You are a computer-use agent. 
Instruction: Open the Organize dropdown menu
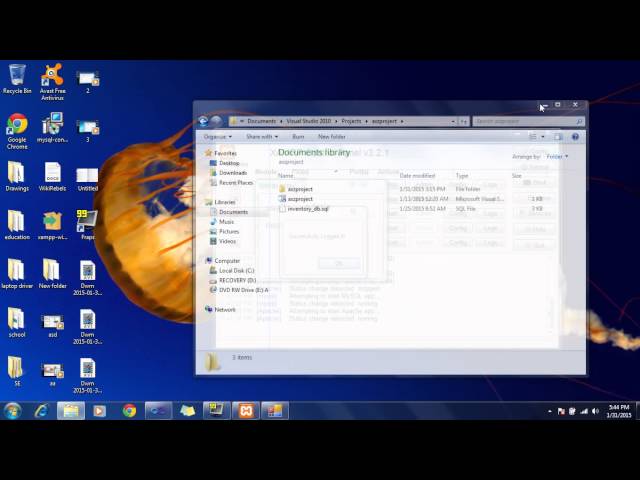(218, 137)
